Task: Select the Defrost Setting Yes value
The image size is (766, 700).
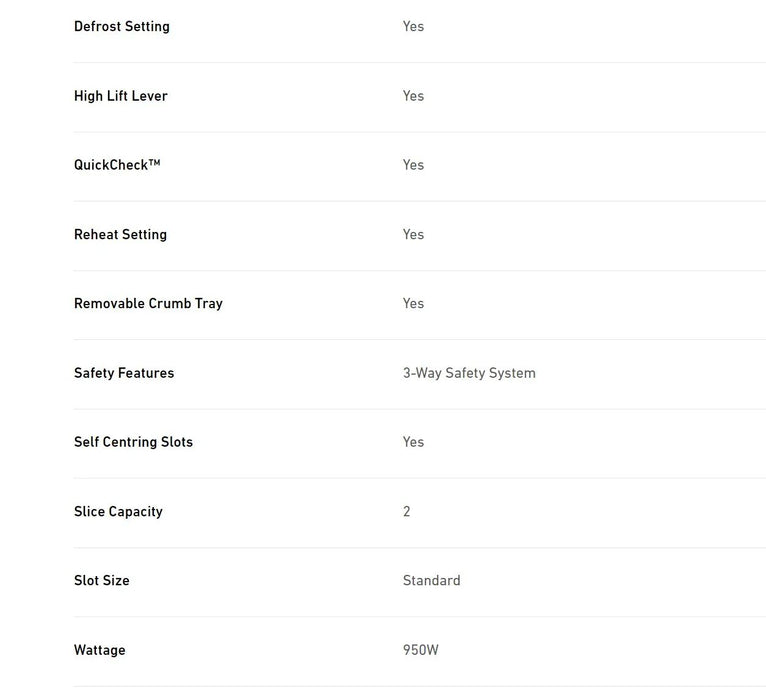Action: (x=413, y=27)
